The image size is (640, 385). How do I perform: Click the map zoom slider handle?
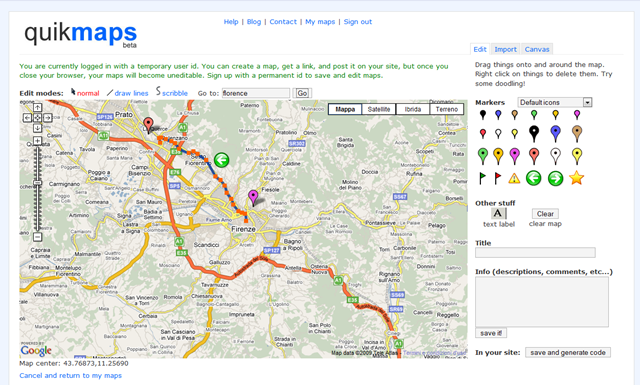point(37,182)
